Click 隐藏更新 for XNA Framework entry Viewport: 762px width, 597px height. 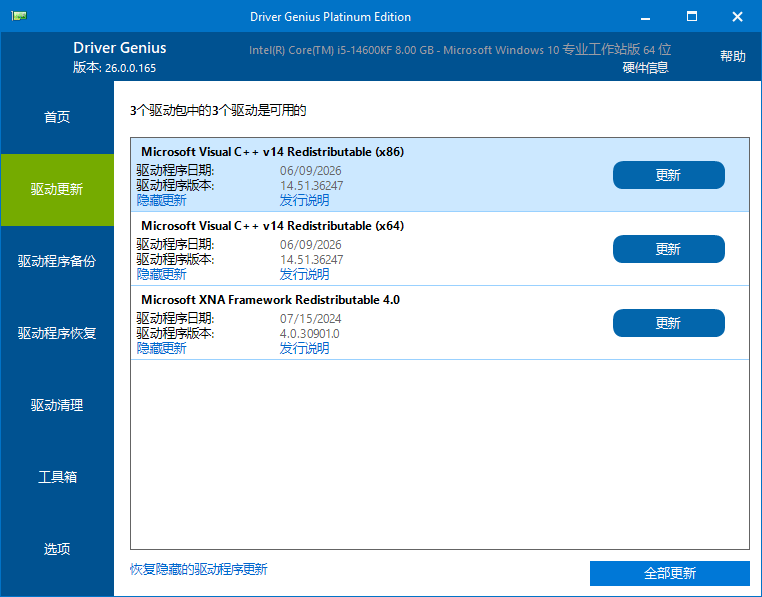pos(161,348)
